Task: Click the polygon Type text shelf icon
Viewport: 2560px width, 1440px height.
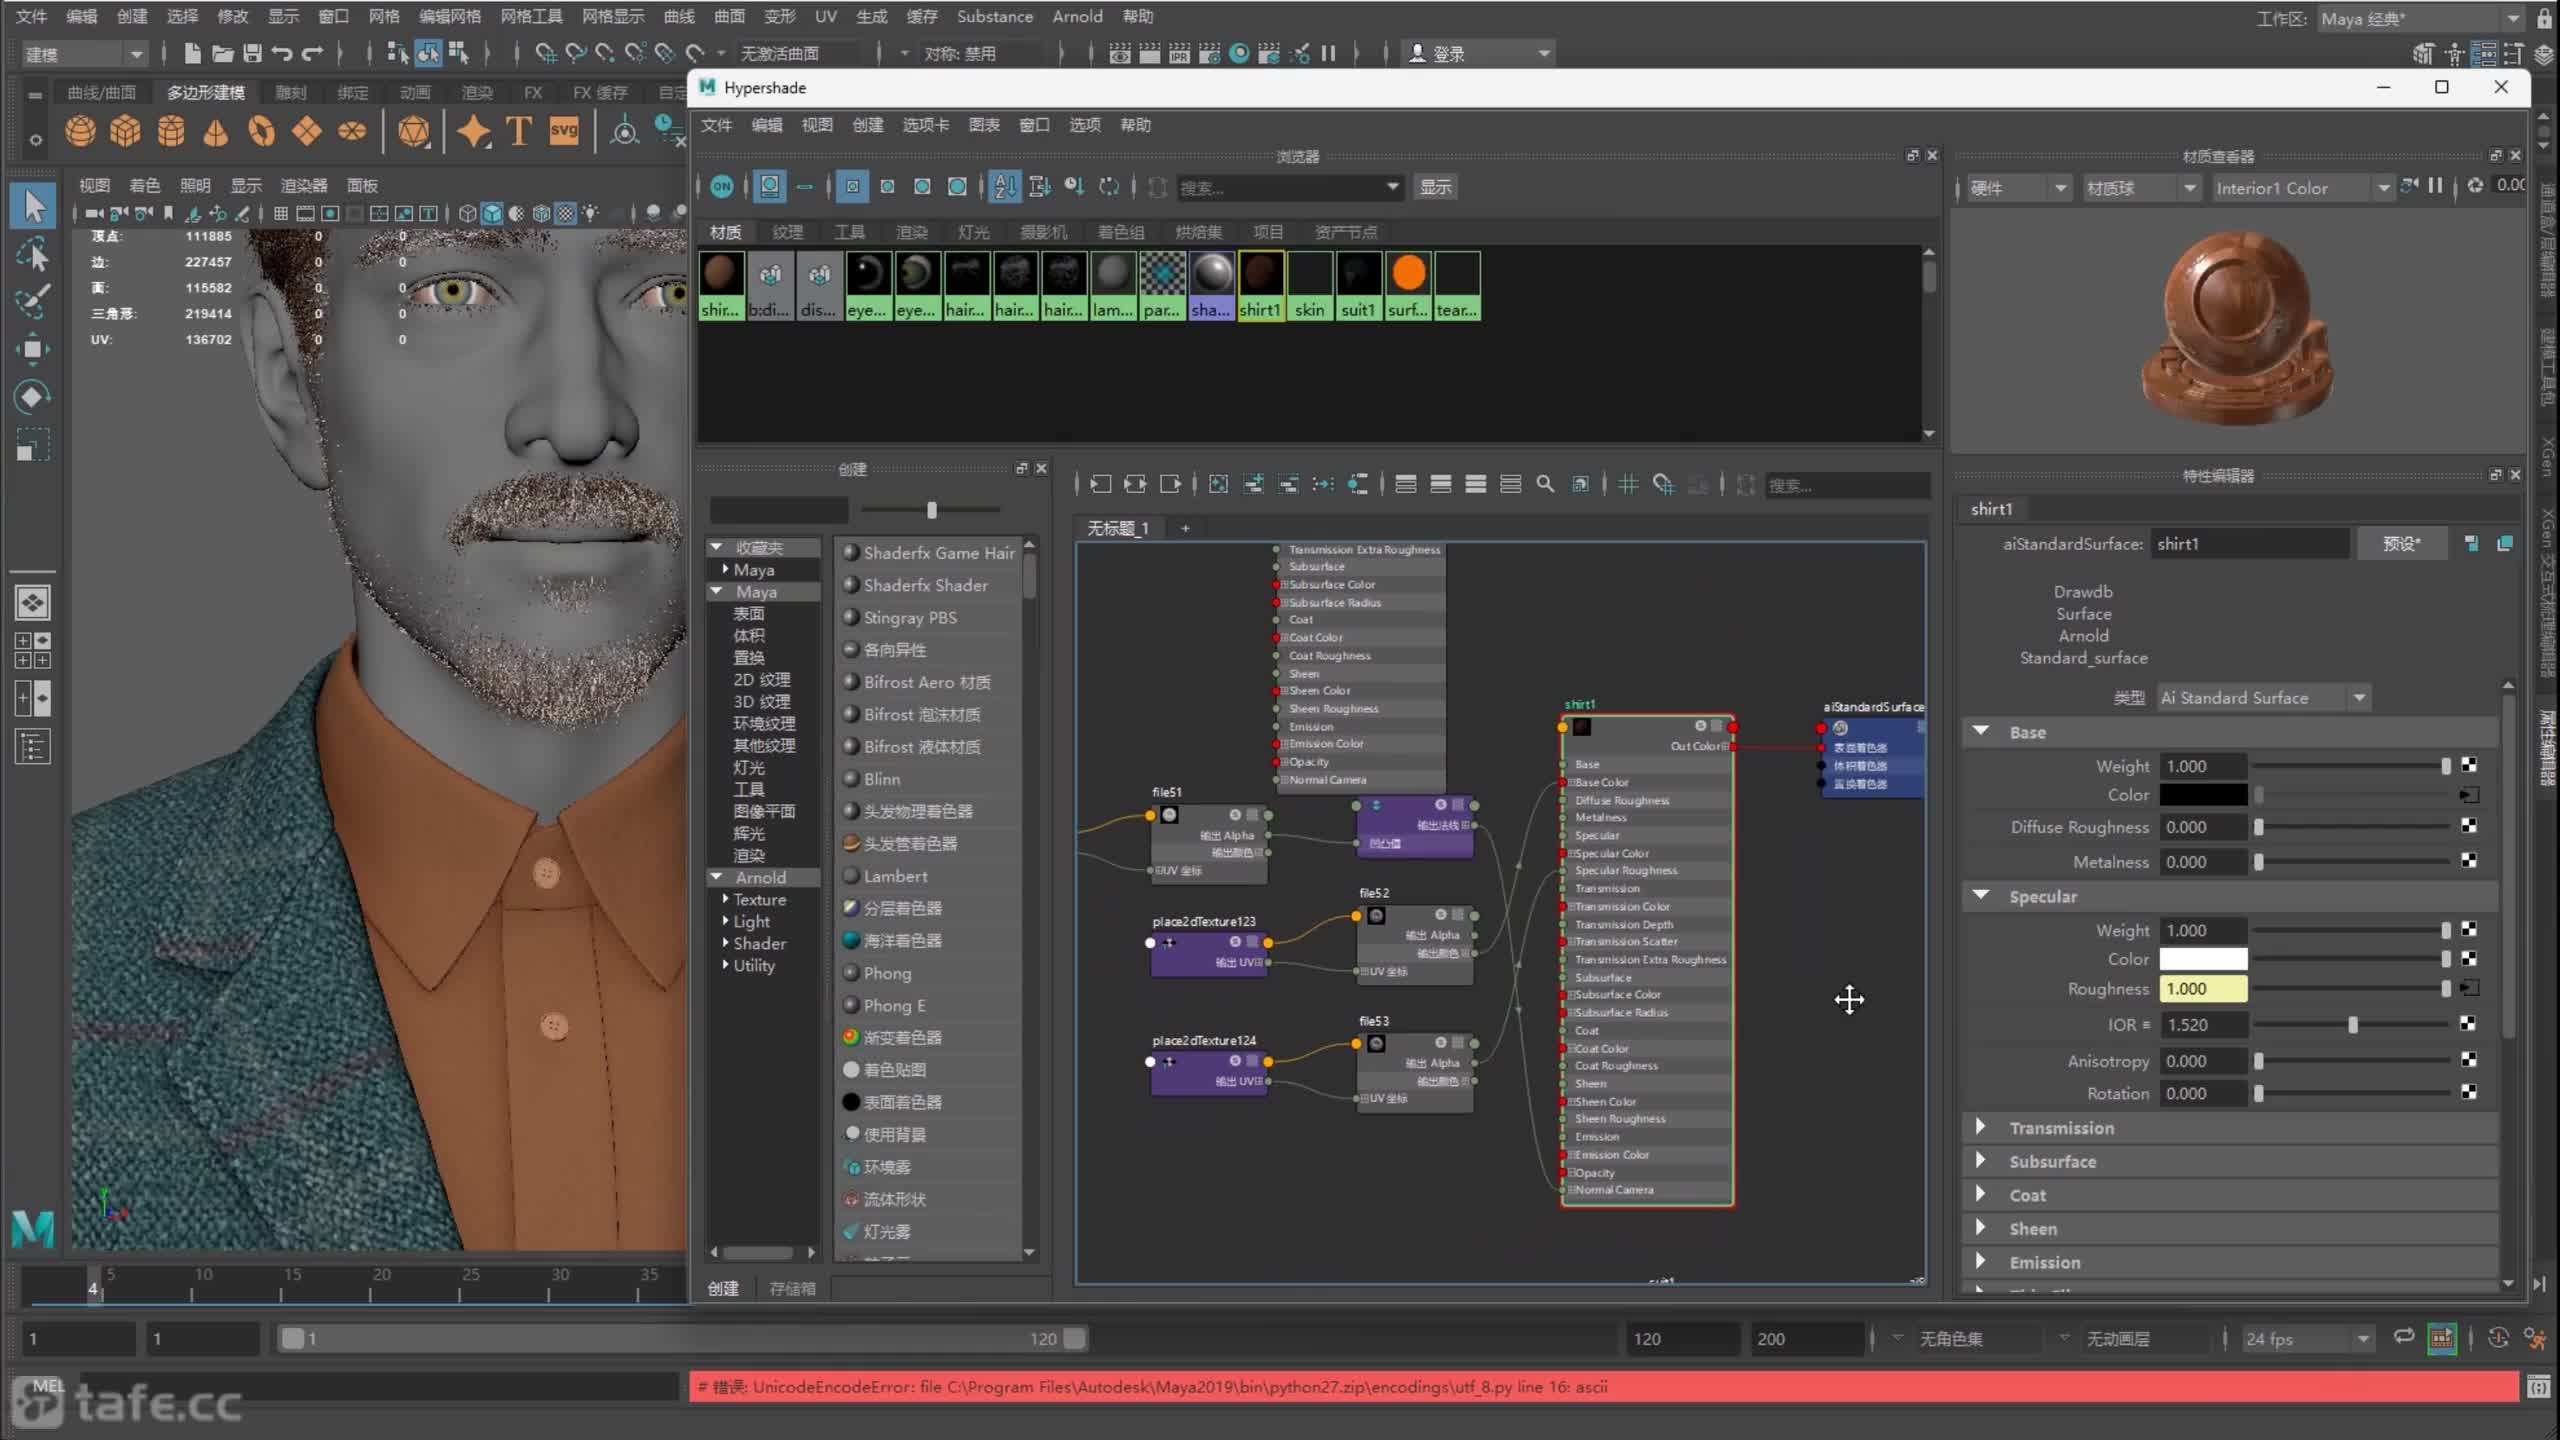Action: 518,131
